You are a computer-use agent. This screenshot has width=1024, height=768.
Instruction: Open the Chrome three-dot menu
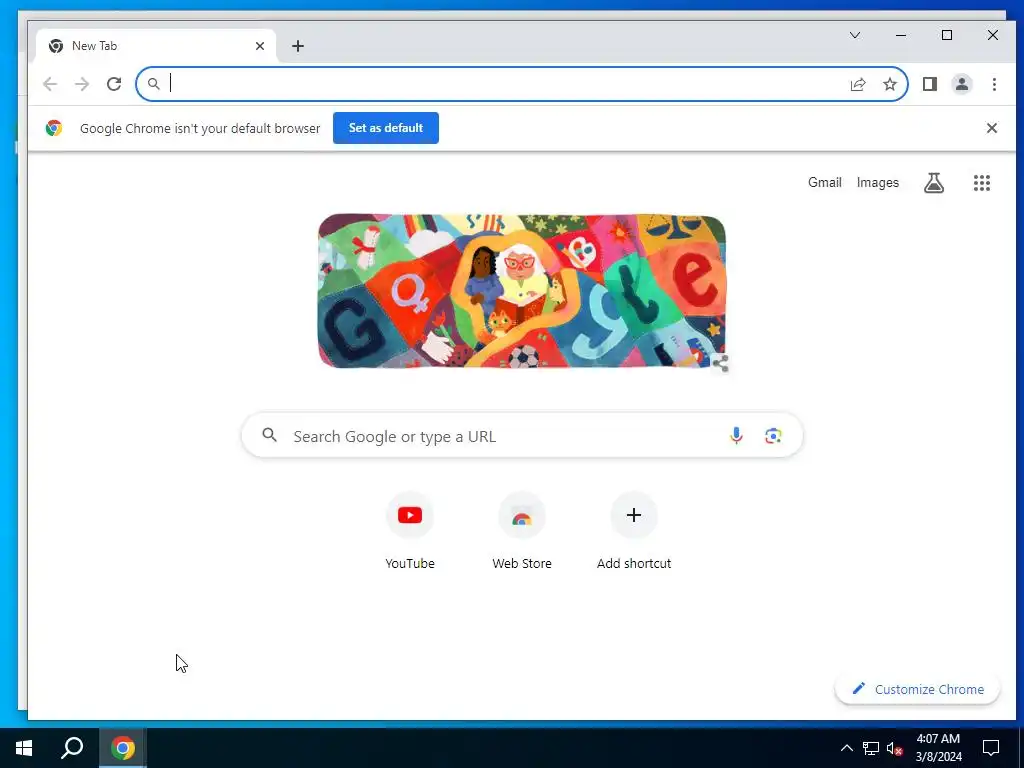click(x=994, y=84)
